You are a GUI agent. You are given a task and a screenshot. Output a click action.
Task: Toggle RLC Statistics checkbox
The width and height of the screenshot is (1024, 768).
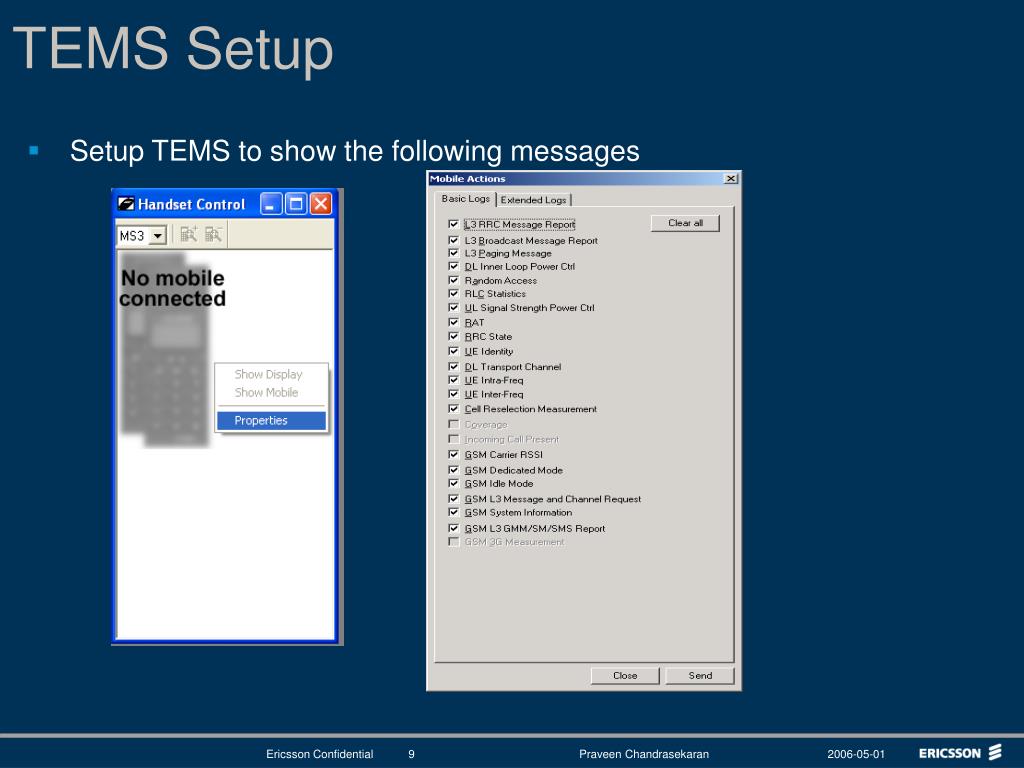coord(453,294)
